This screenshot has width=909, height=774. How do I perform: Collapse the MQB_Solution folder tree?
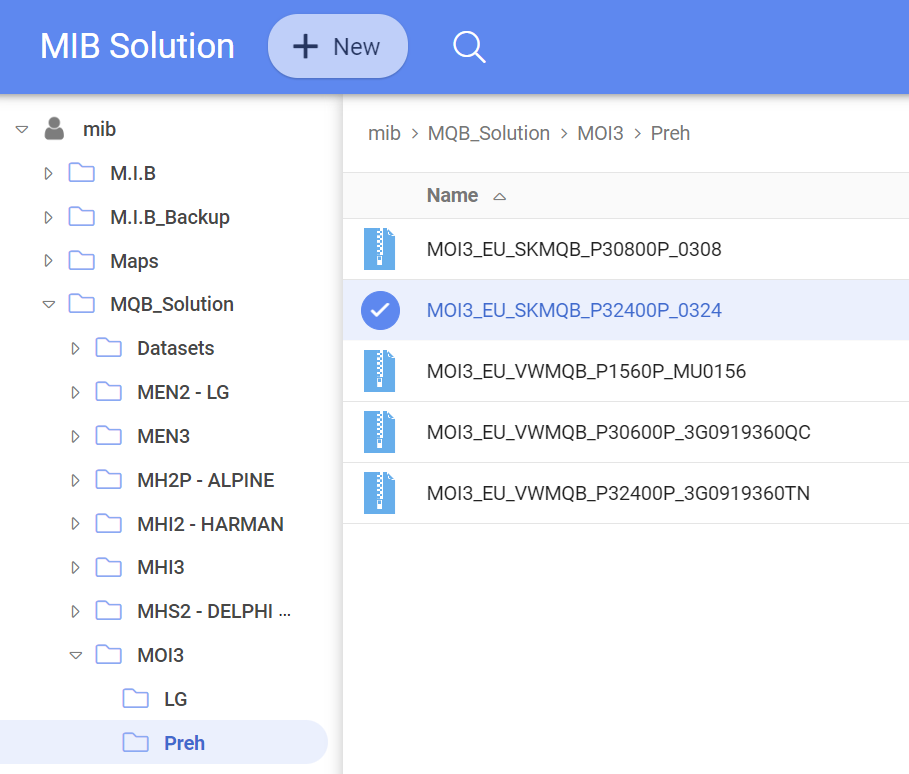click(48, 305)
